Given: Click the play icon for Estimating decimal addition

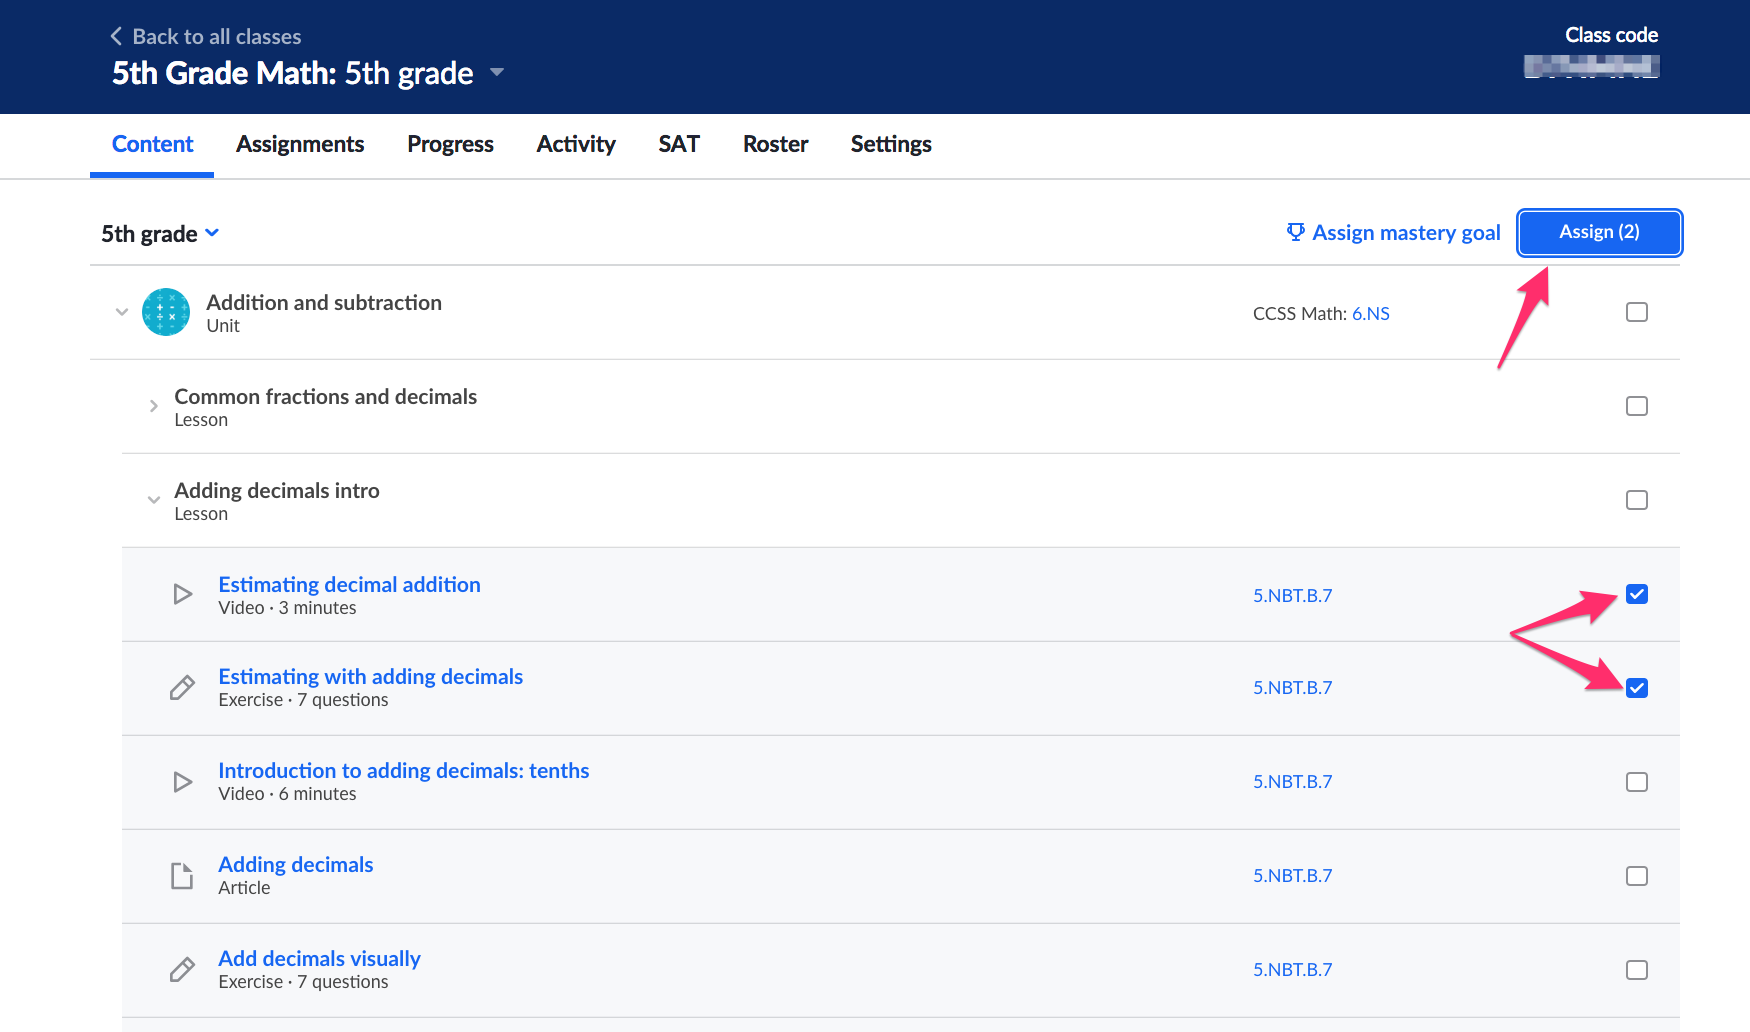Looking at the screenshot, I should pyautogui.click(x=182, y=594).
